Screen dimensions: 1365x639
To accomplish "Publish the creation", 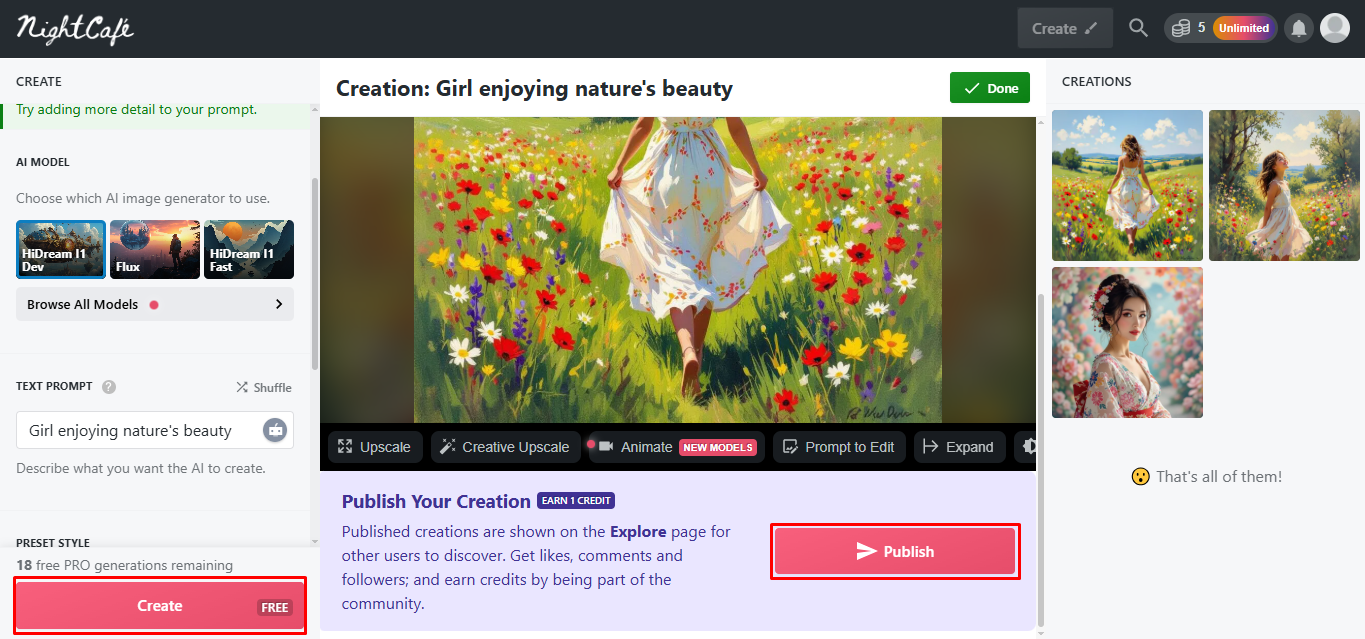I will click(894, 550).
